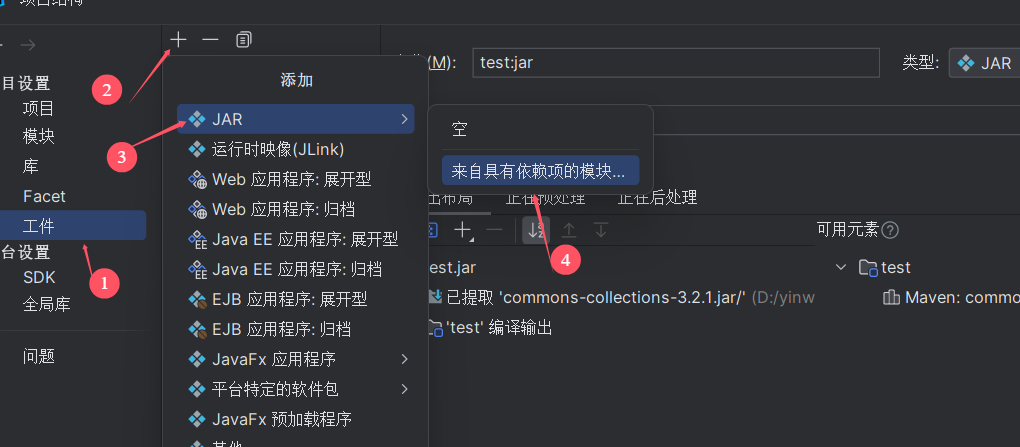Click the copy artifact icon
Screen dimensions: 1020x447
243,40
